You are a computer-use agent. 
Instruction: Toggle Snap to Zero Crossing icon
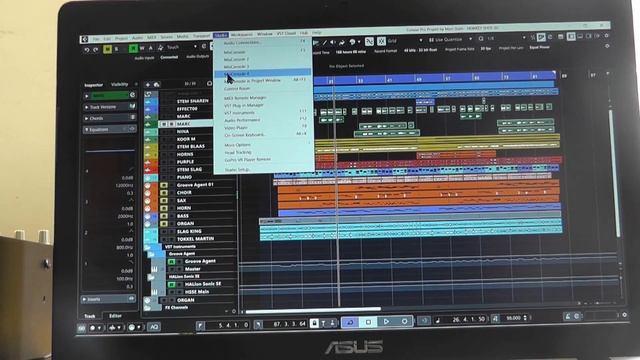click(x=369, y=42)
